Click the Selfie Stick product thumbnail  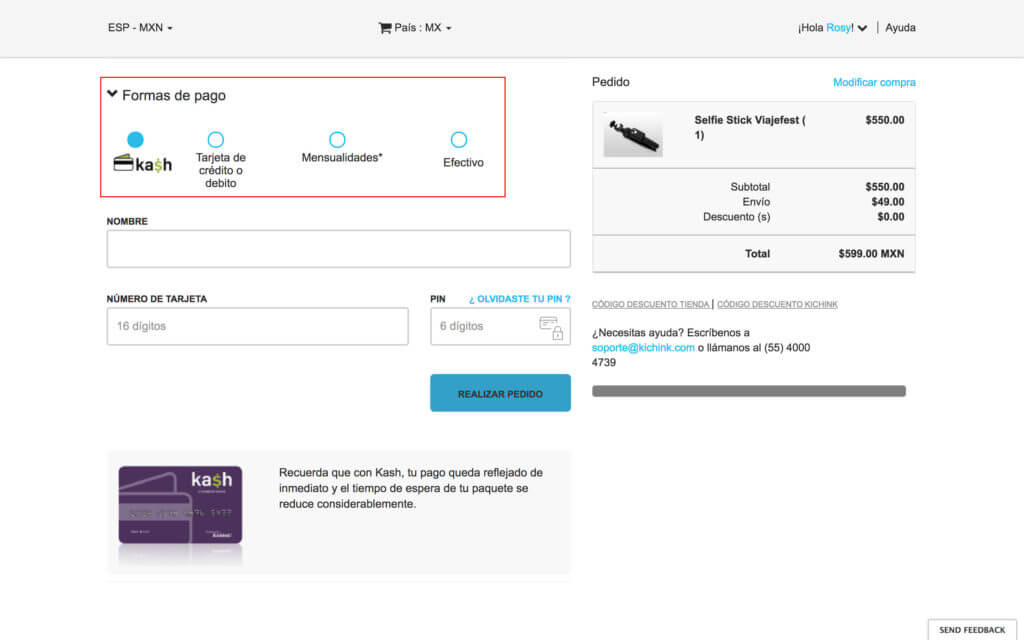[x=632, y=135]
